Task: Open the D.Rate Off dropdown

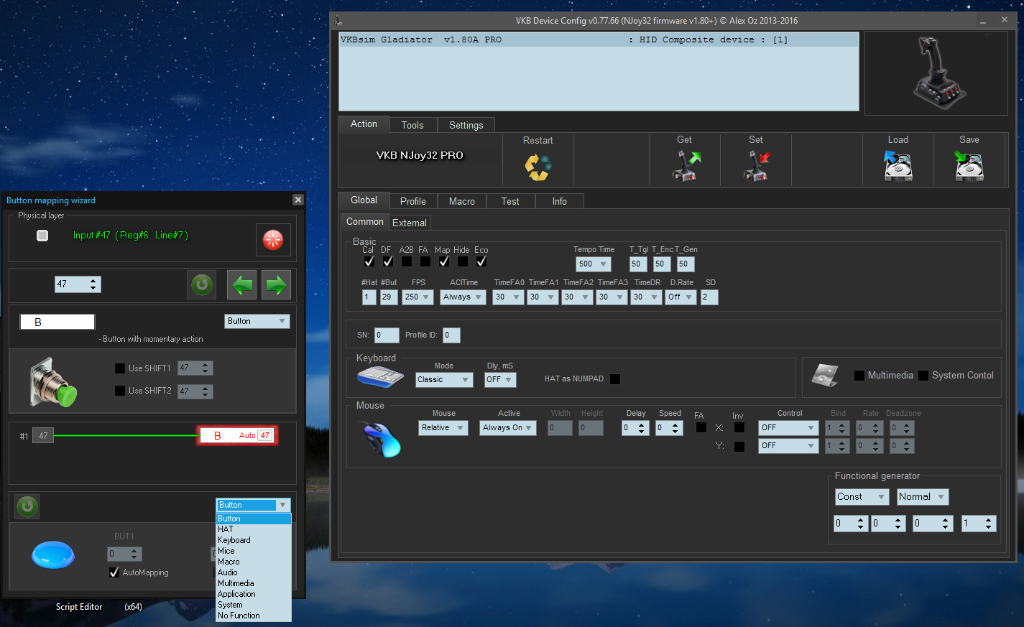Action: tap(680, 297)
